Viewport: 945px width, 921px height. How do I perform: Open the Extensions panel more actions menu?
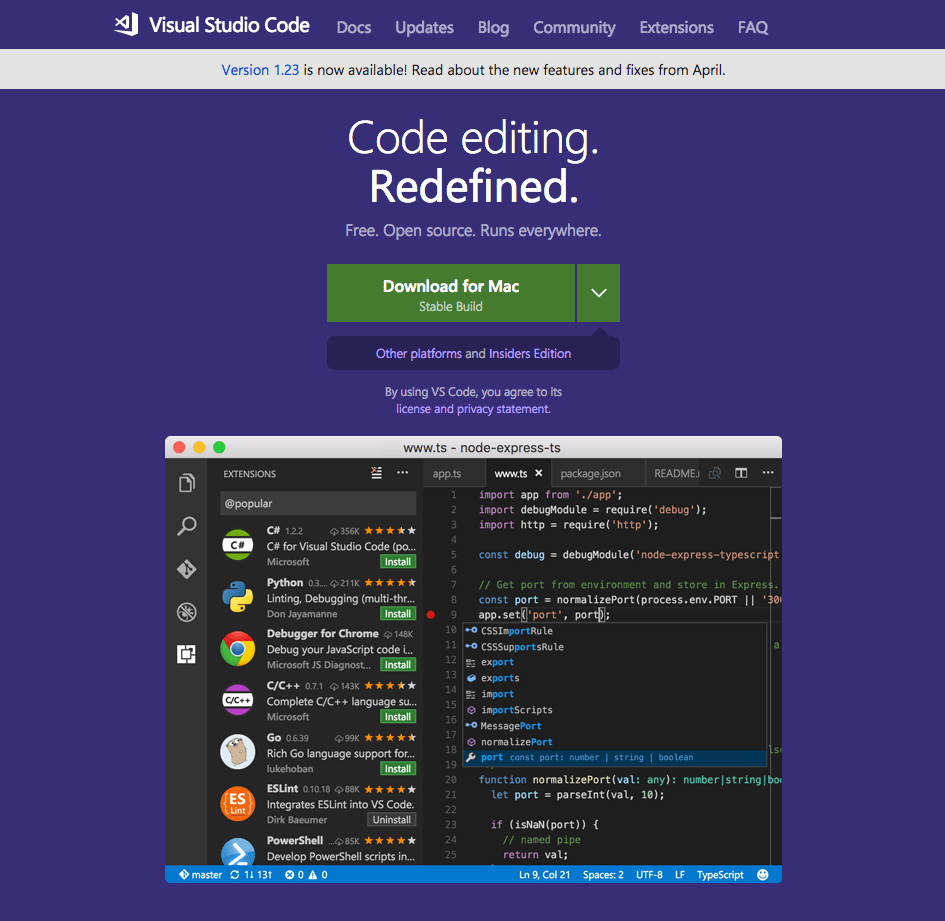(x=403, y=472)
